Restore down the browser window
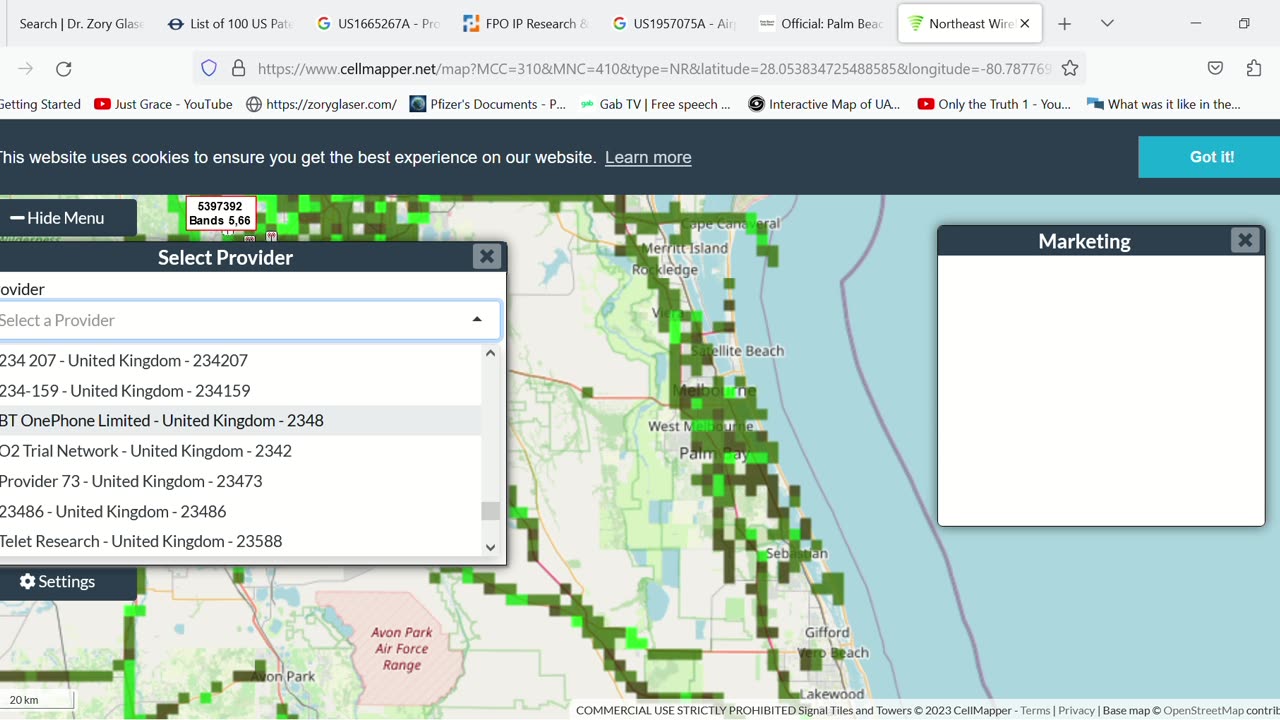 pyautogui.click(x=1244, y=23)
